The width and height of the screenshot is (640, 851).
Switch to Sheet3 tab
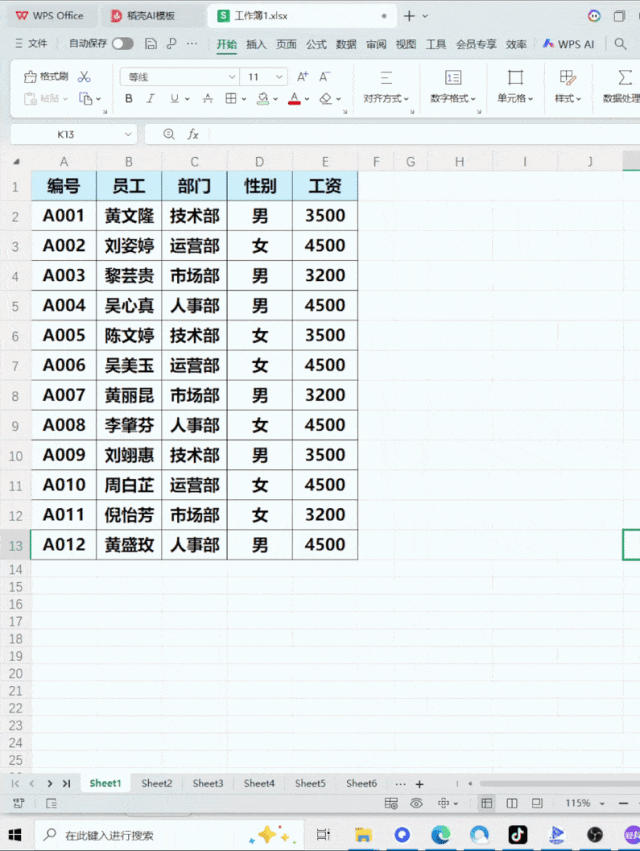pyautogui.click(x=208, y=783)
